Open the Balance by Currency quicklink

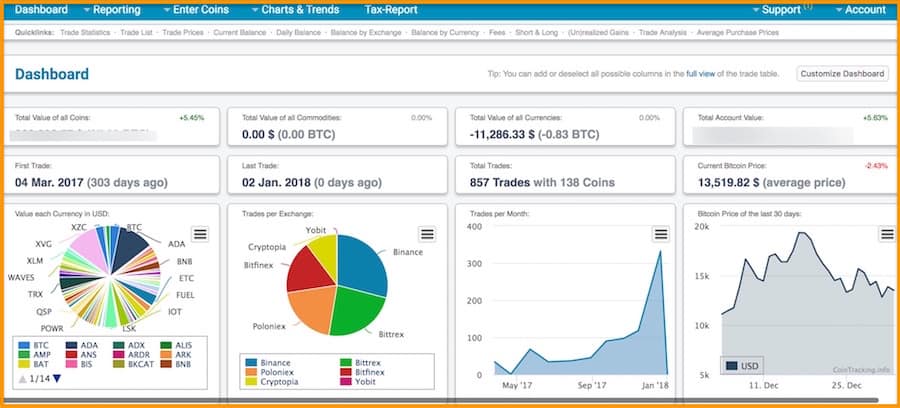(x=445, y=33)
